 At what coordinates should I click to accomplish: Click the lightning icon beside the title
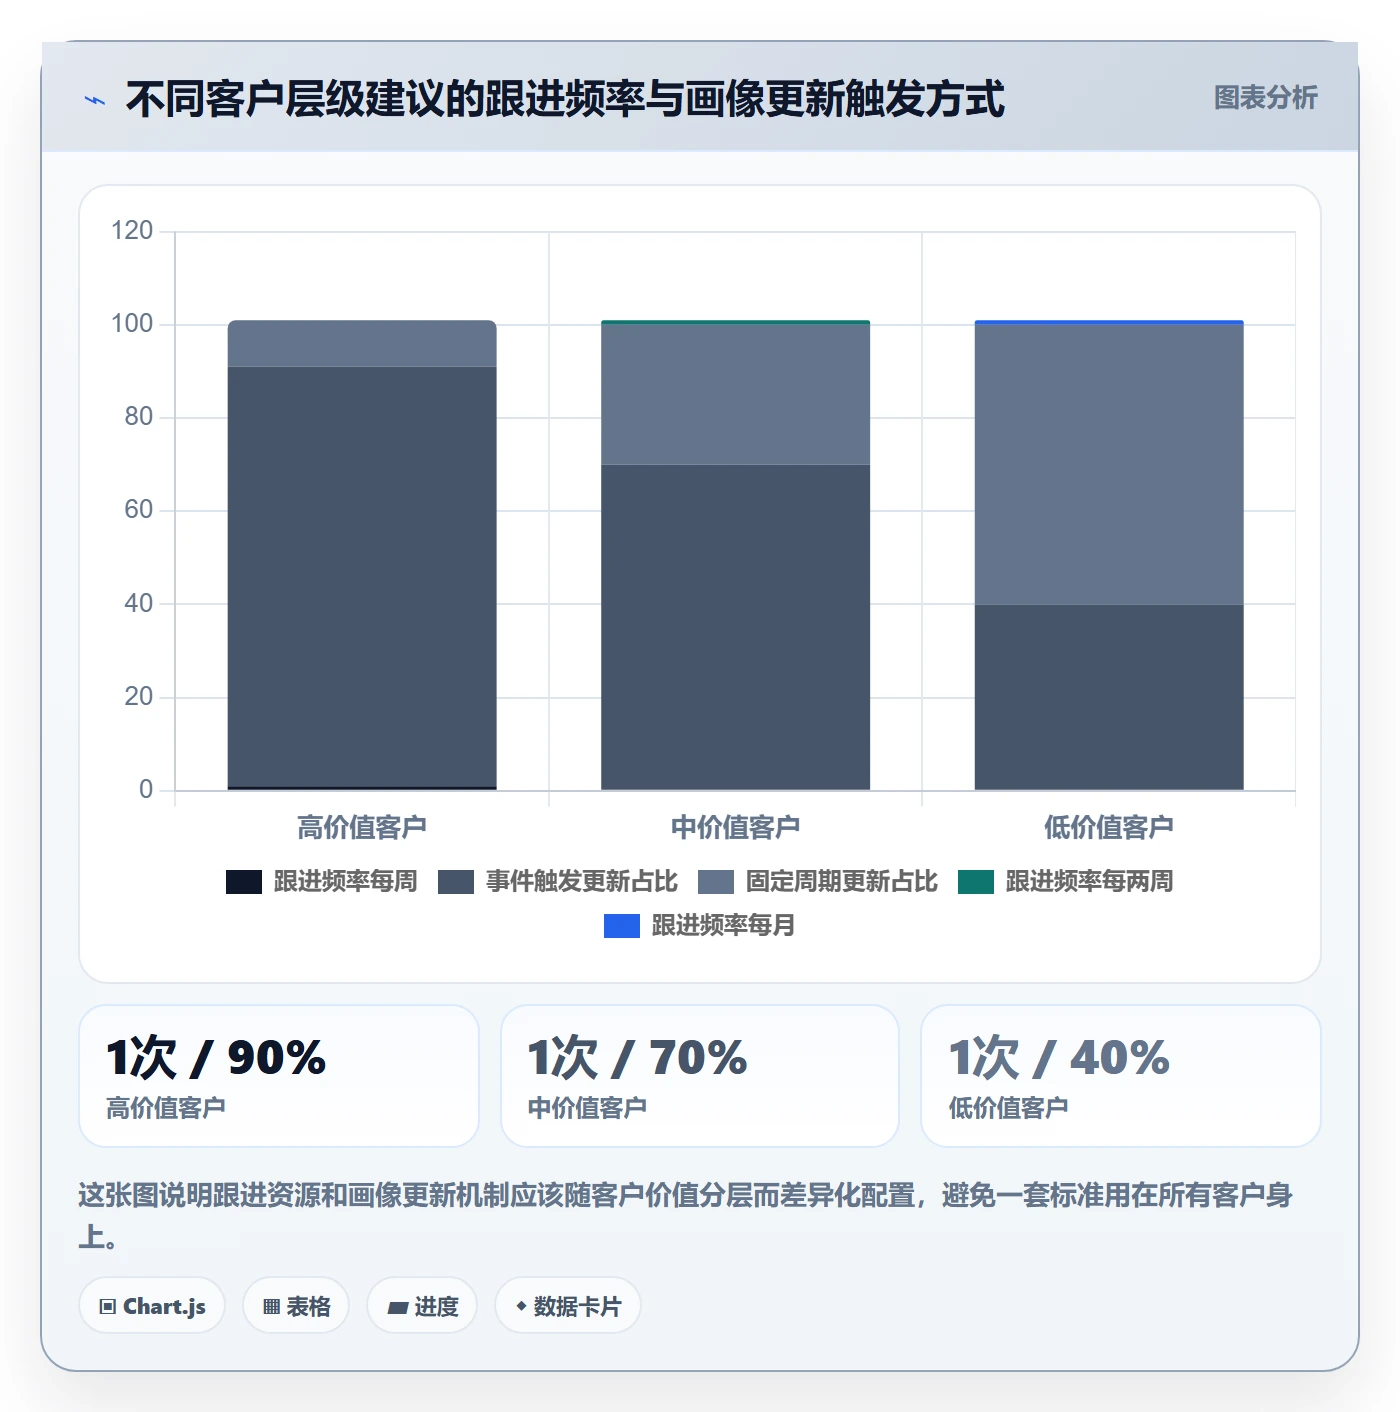[x=95, y=100]
